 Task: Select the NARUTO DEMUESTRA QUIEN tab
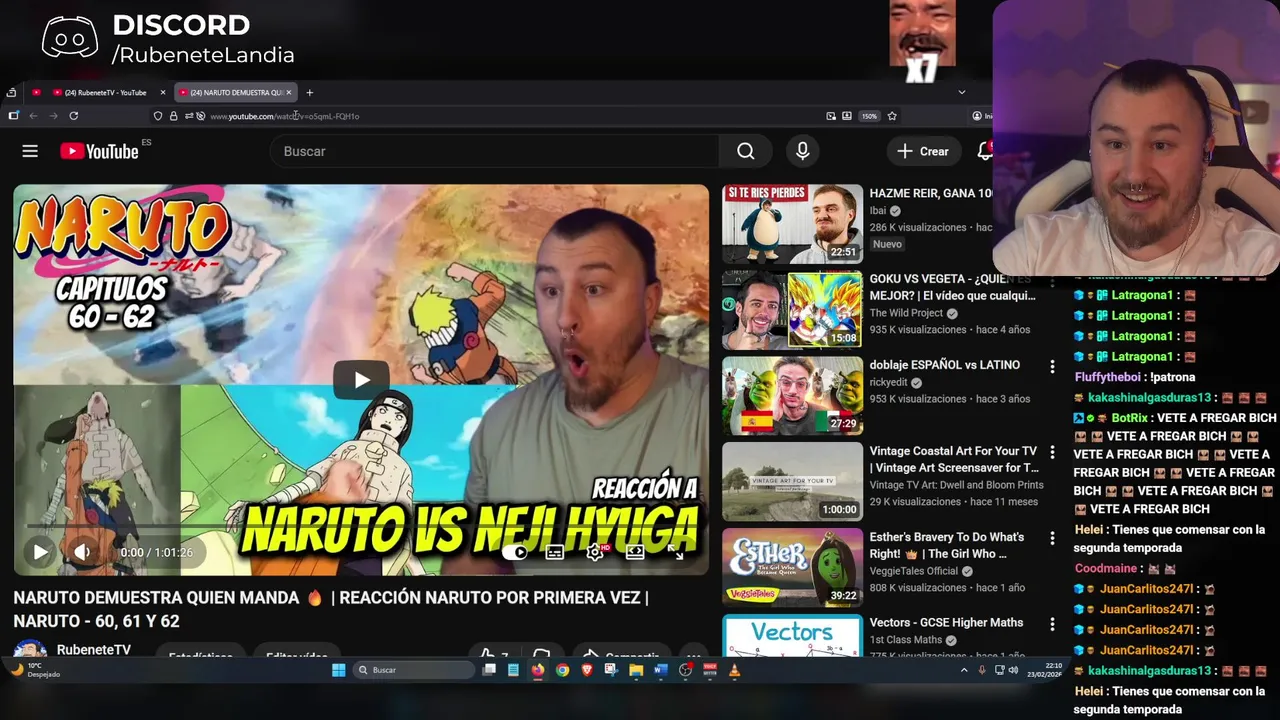coord(235,92)
